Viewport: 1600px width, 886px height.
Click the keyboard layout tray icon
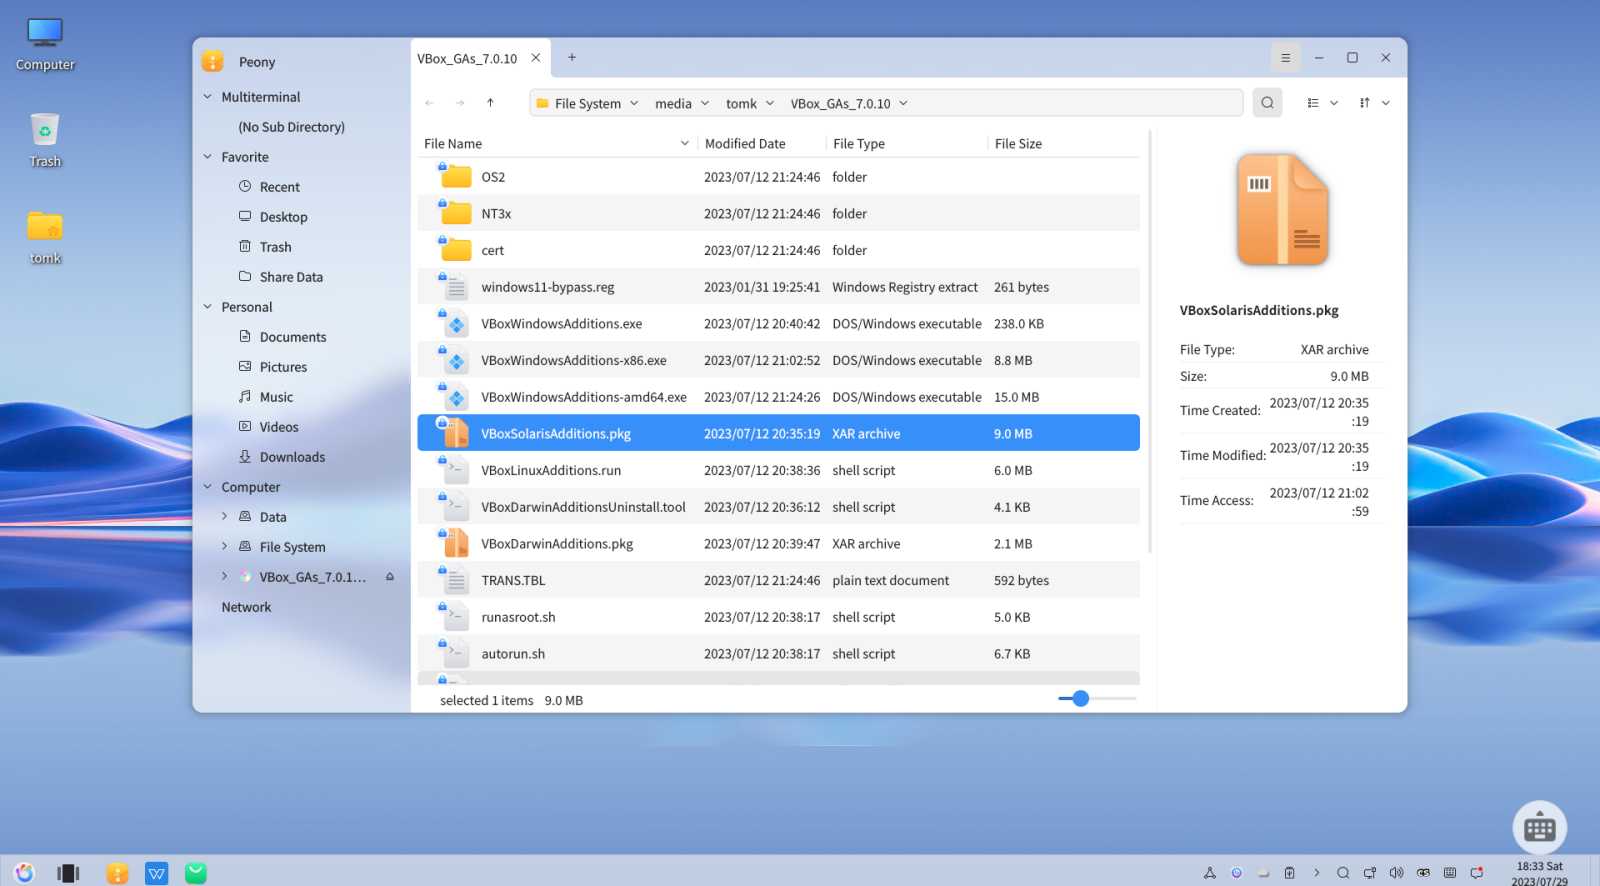click(x=1450, y=873)
